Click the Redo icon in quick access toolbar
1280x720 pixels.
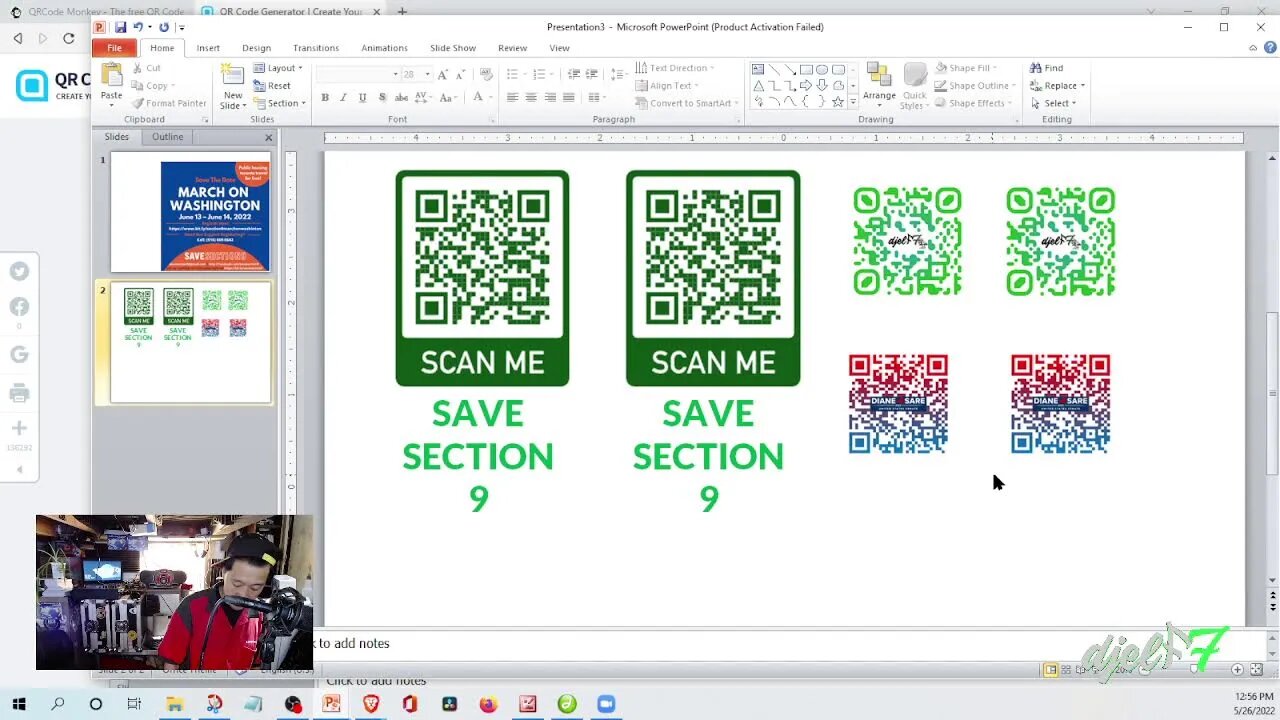163,27
